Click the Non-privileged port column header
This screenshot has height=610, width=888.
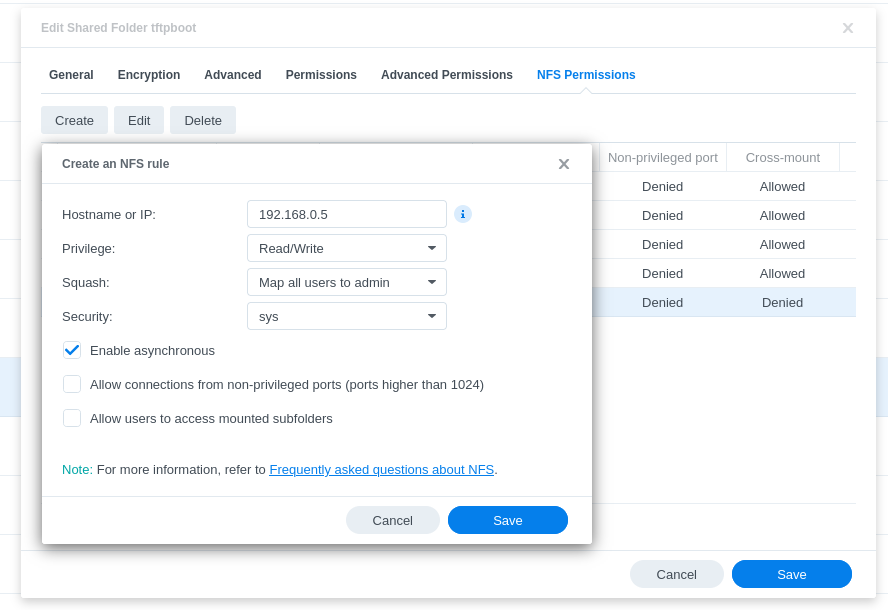coord(663,157)
